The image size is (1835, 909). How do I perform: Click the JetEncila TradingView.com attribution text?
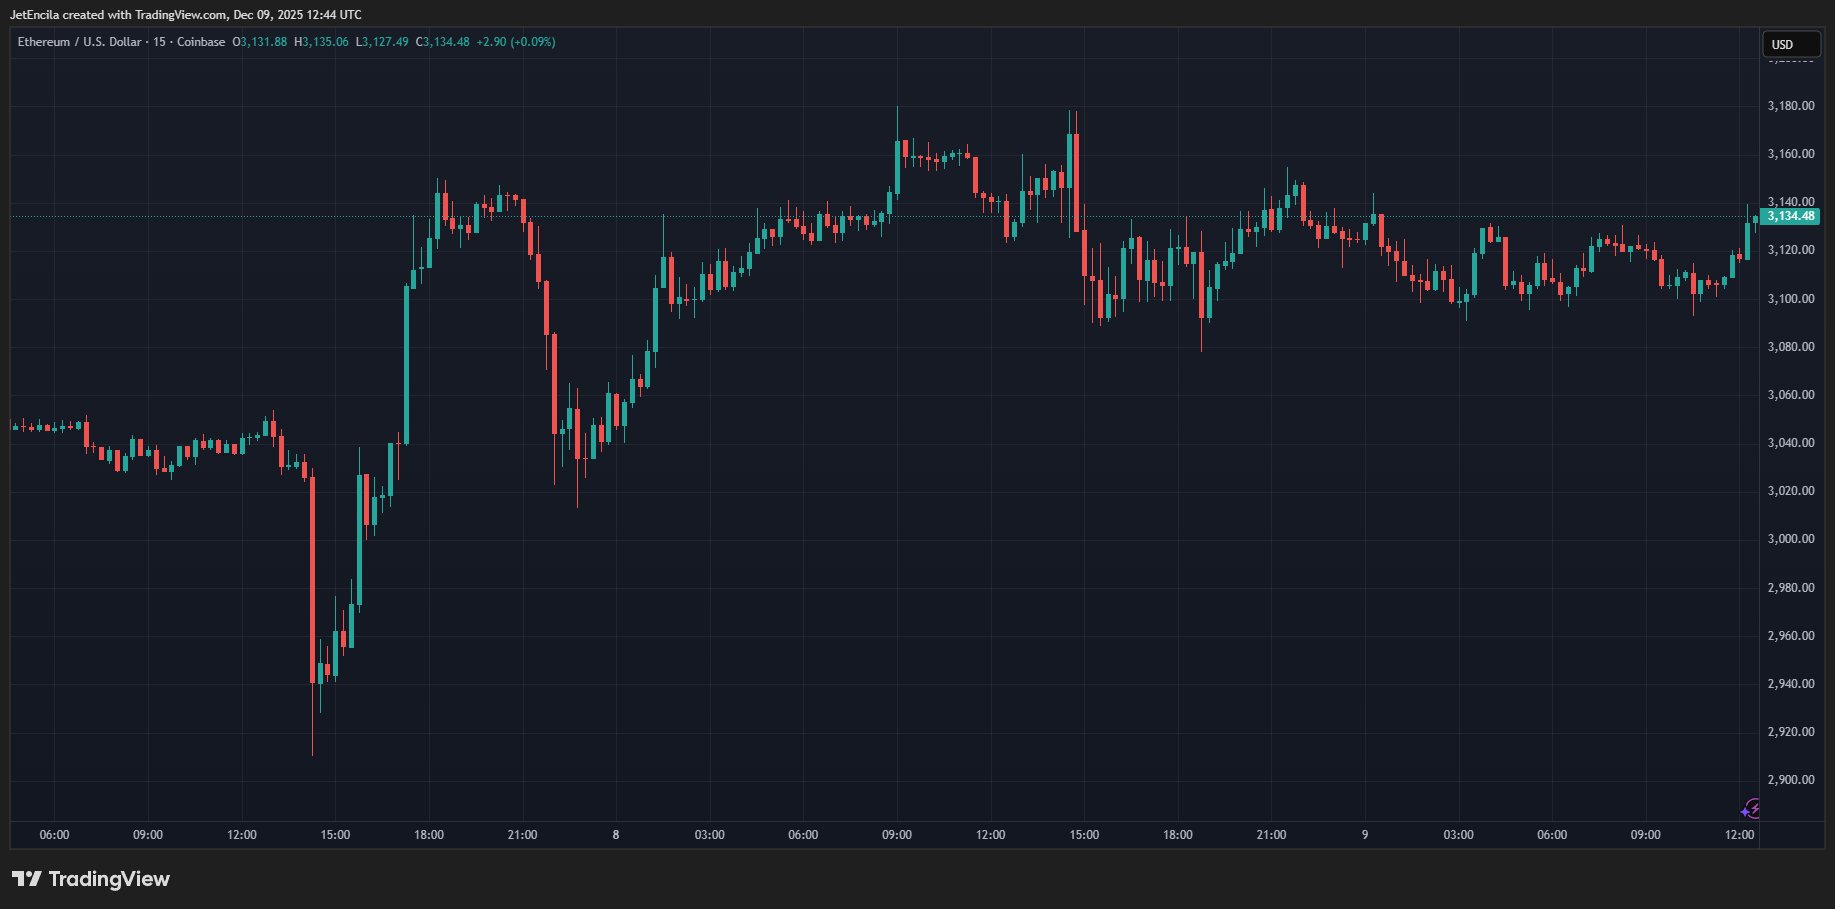(185, 15)
